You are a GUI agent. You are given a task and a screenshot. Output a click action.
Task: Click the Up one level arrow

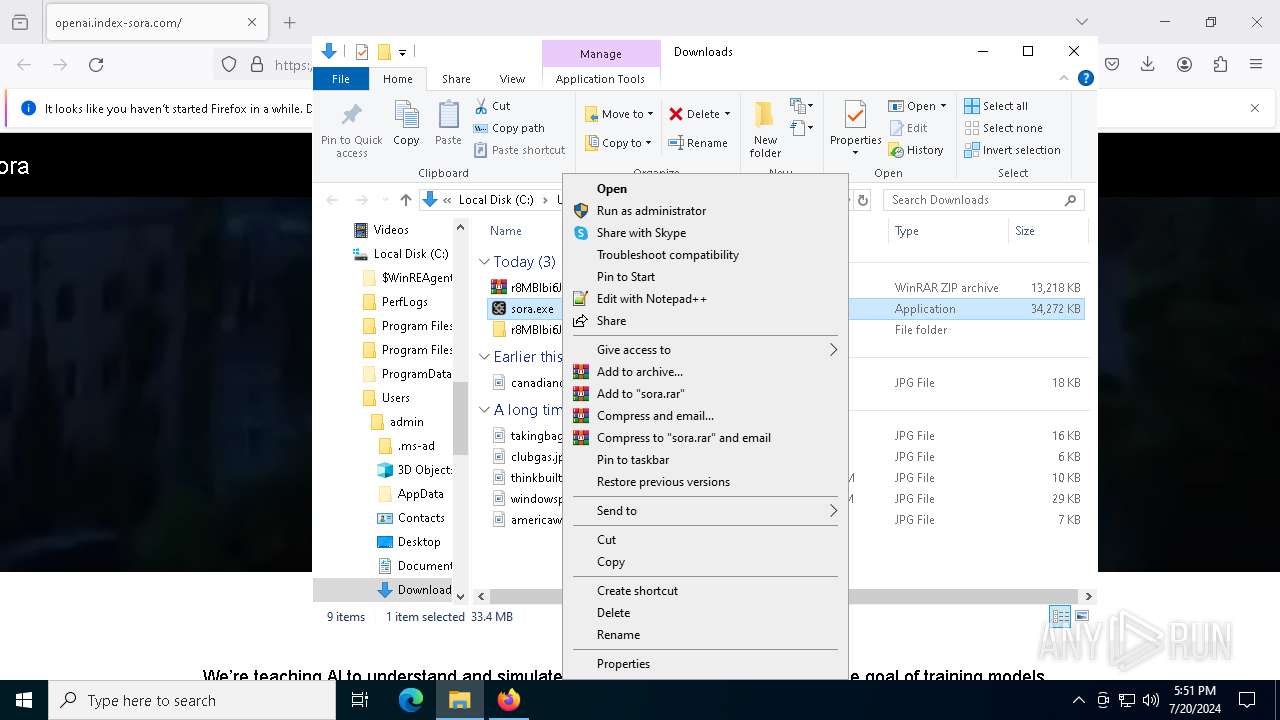tap(405, 200)
